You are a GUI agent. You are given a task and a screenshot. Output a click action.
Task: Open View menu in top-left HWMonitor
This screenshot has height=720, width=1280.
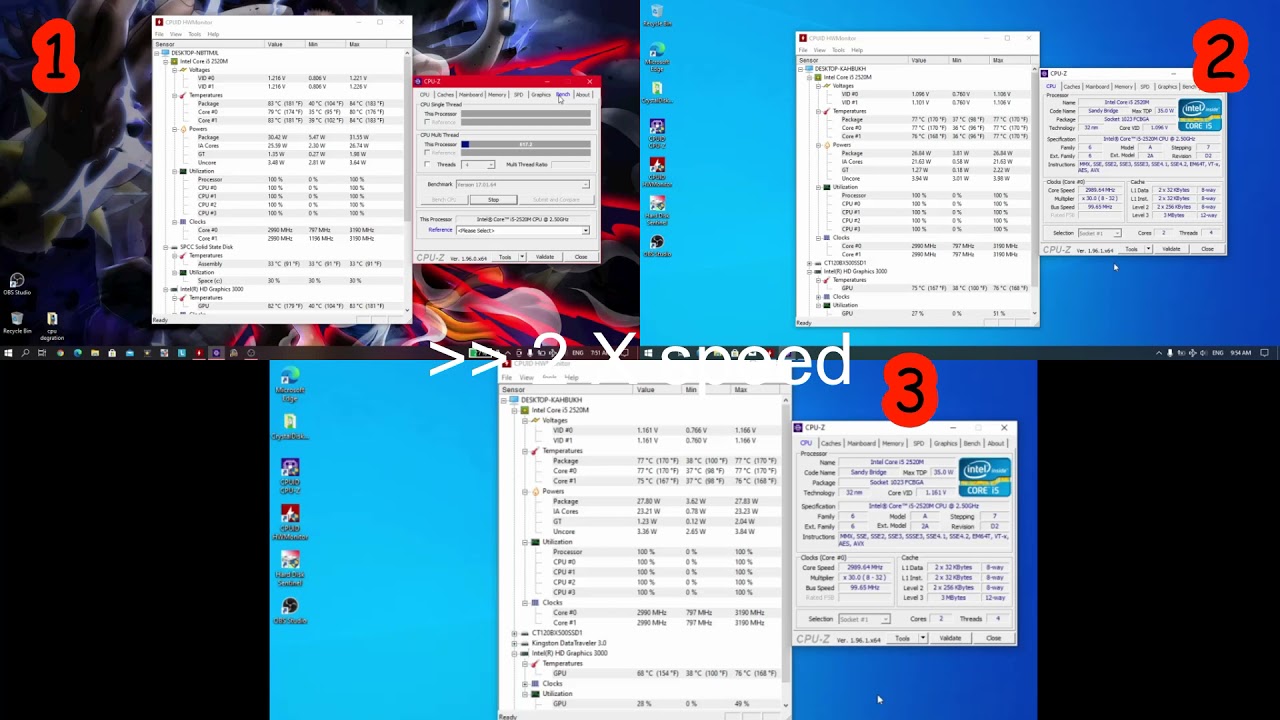click(175, 34)
